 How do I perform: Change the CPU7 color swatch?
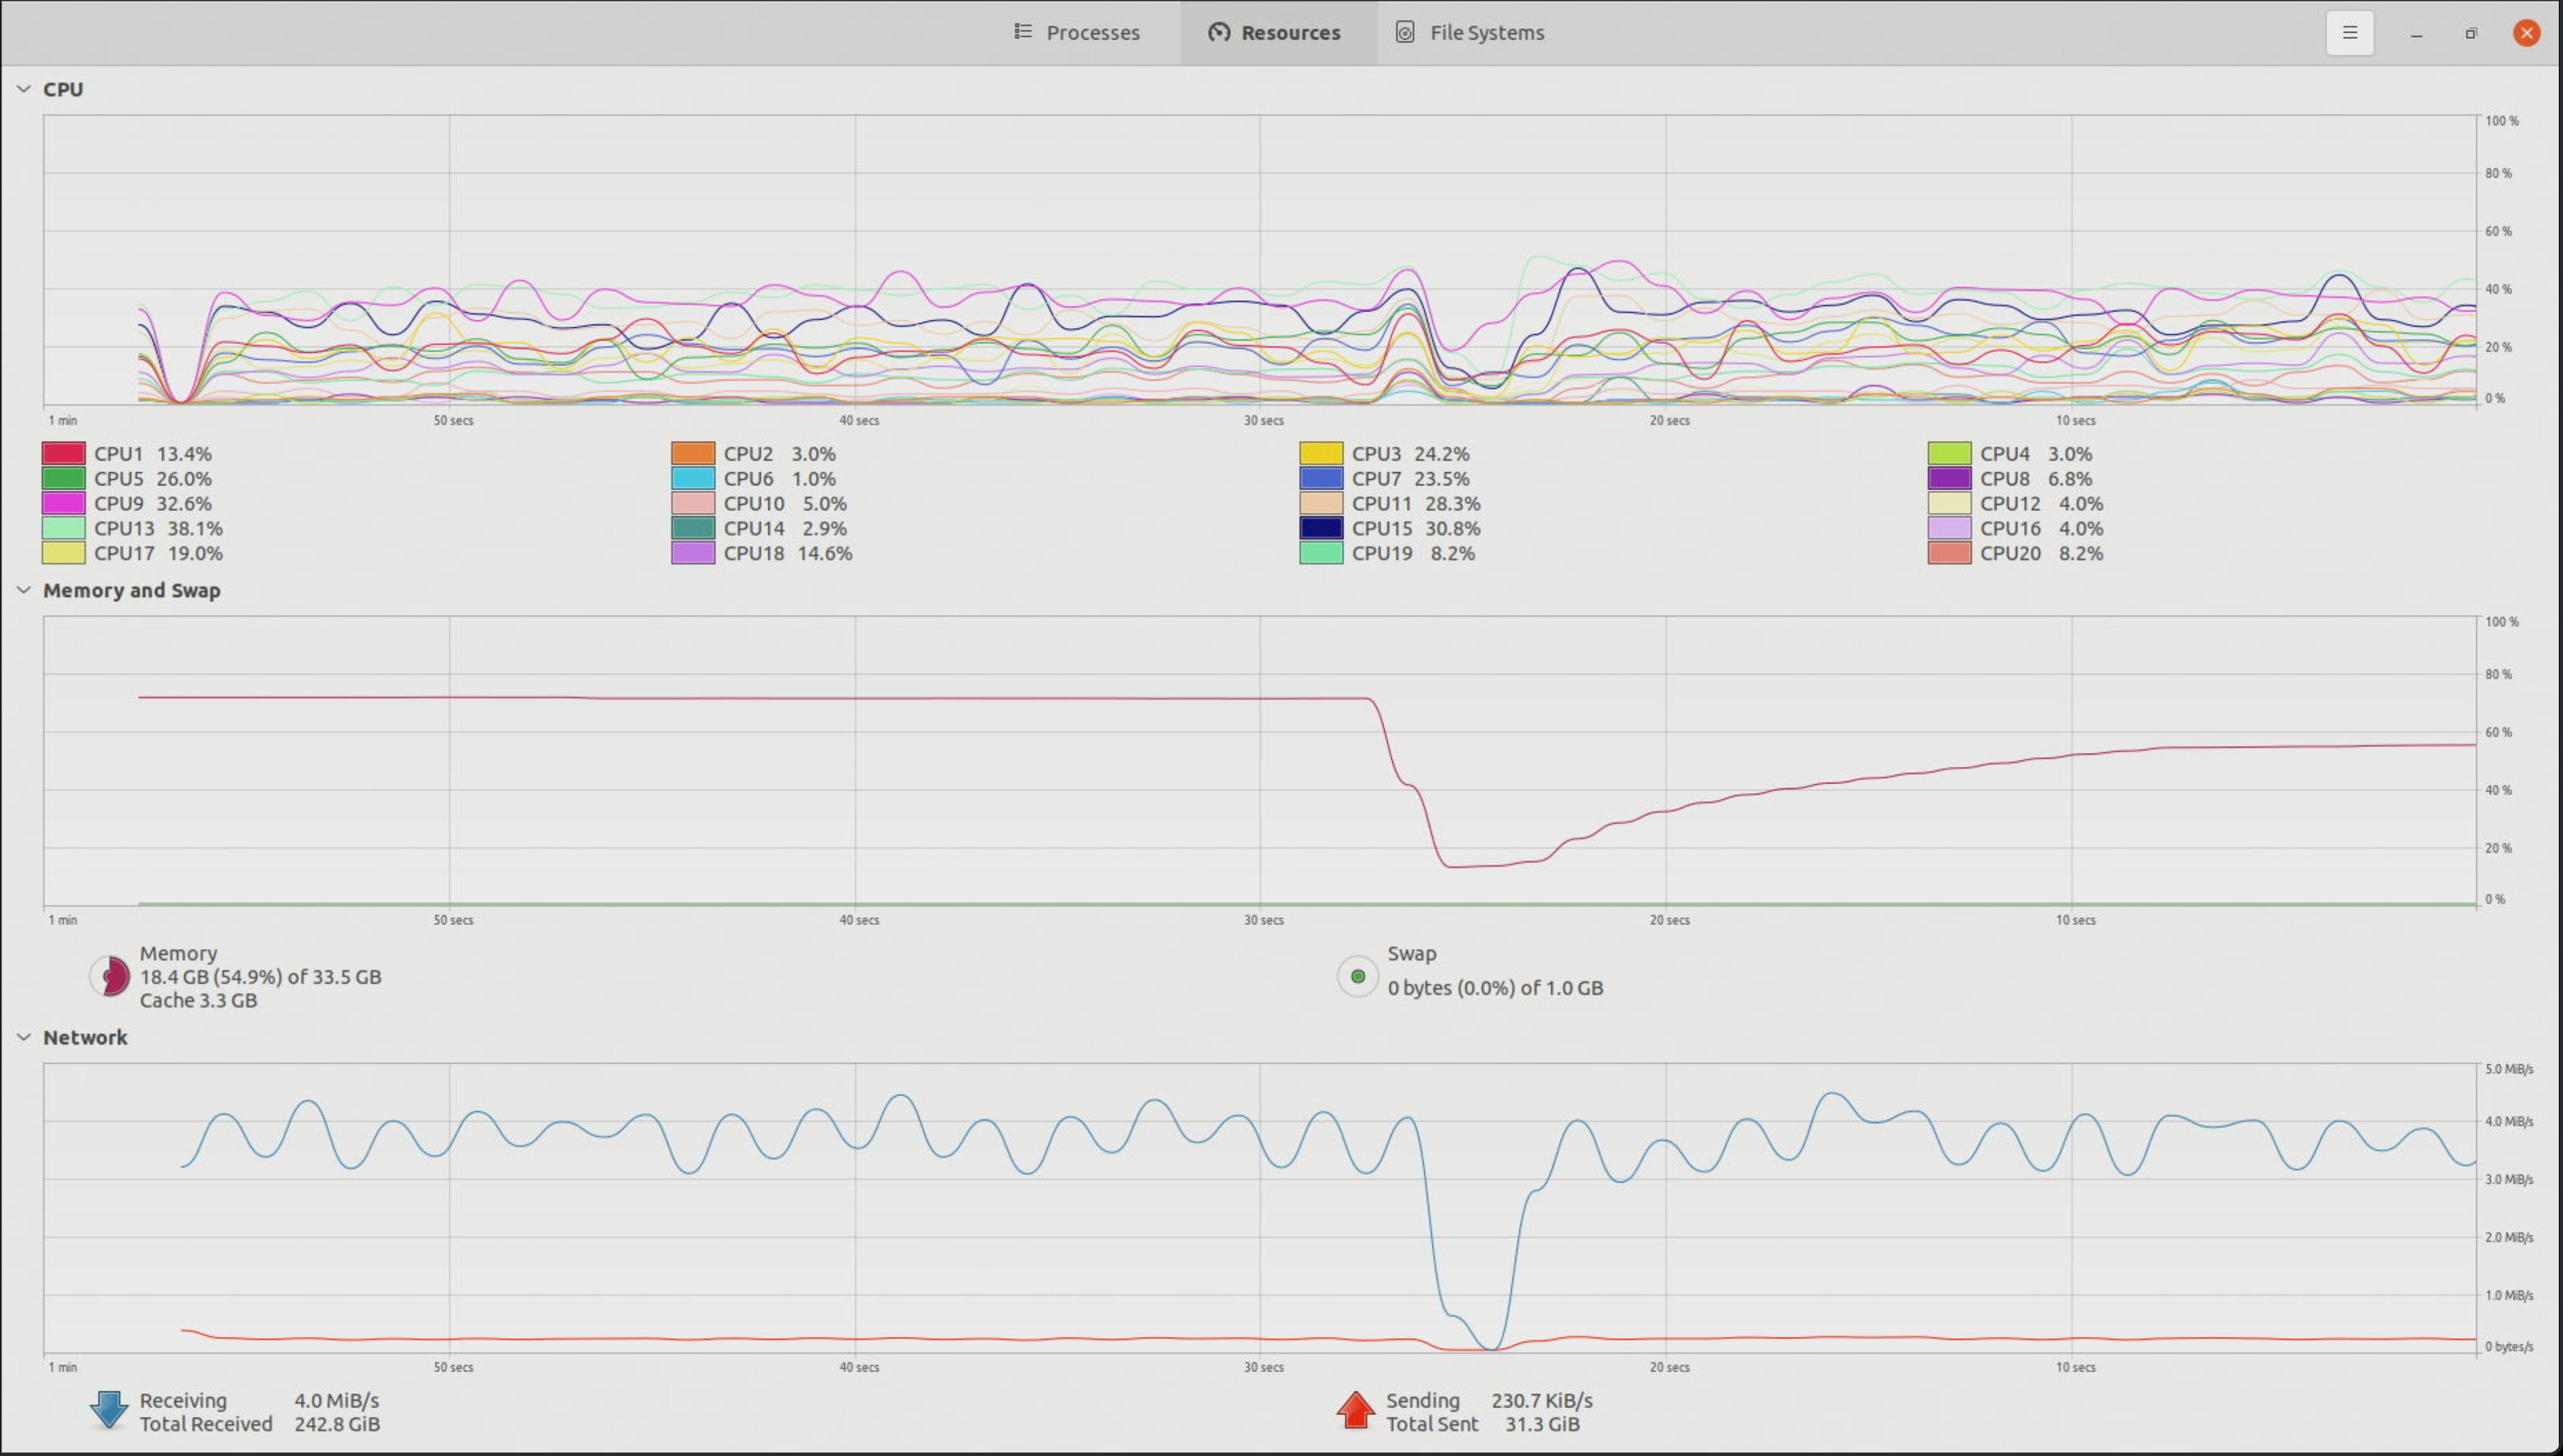coord(1321,478)
